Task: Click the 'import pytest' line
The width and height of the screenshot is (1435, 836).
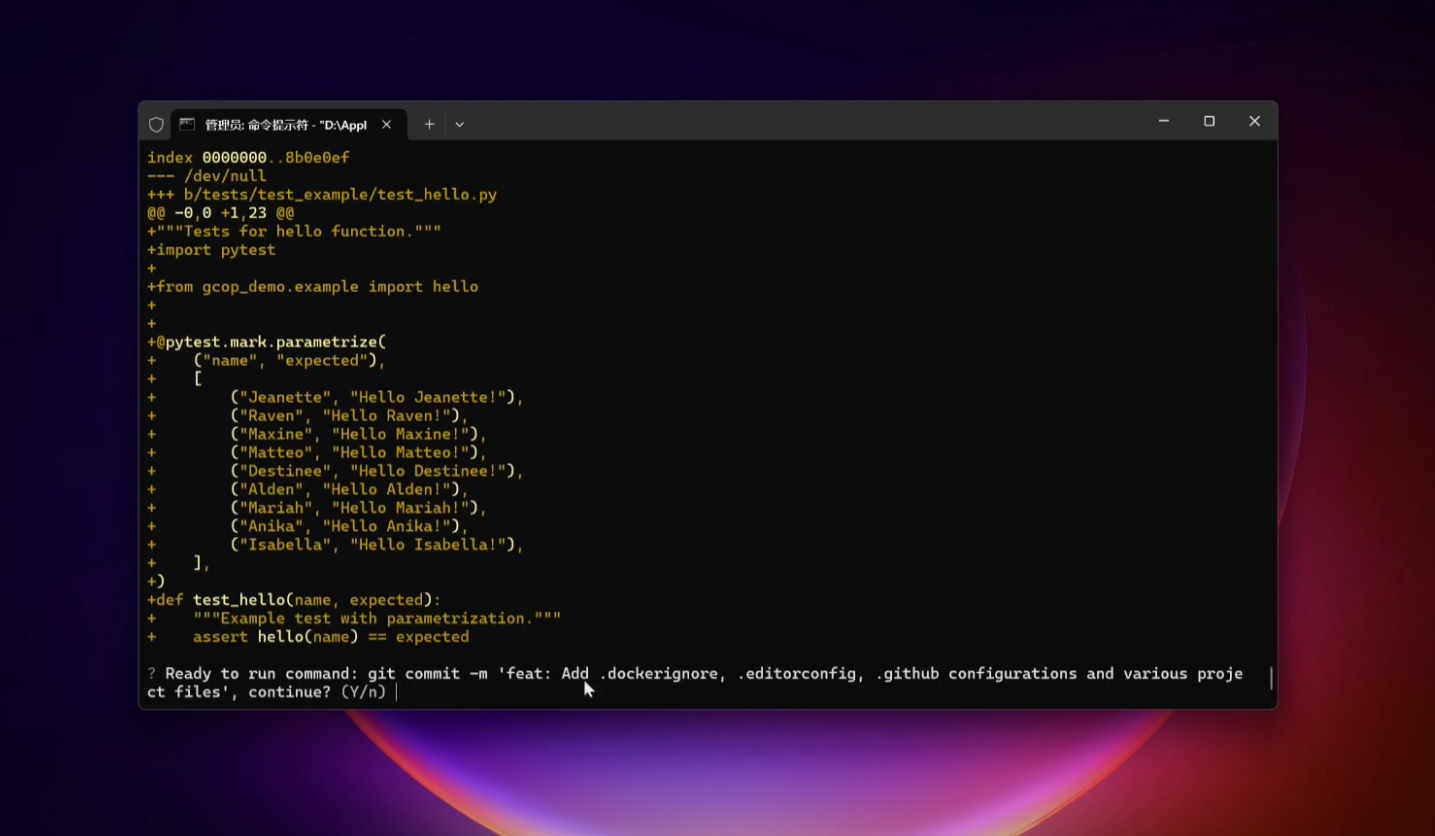Action: tap(212, 249)
